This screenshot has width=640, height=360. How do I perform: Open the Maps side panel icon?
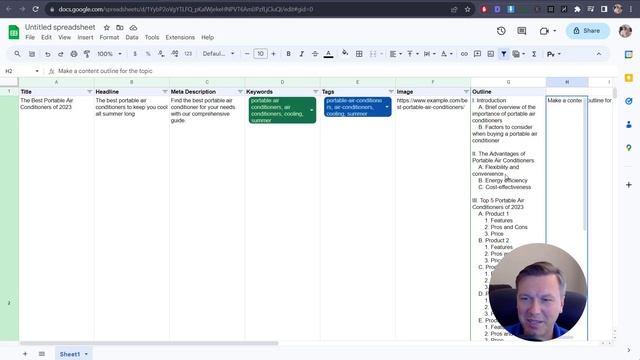(x=629, y=148)
